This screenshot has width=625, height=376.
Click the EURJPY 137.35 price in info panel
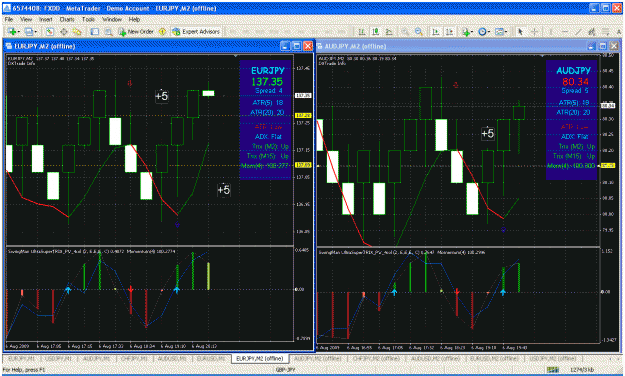click(267, 82)
